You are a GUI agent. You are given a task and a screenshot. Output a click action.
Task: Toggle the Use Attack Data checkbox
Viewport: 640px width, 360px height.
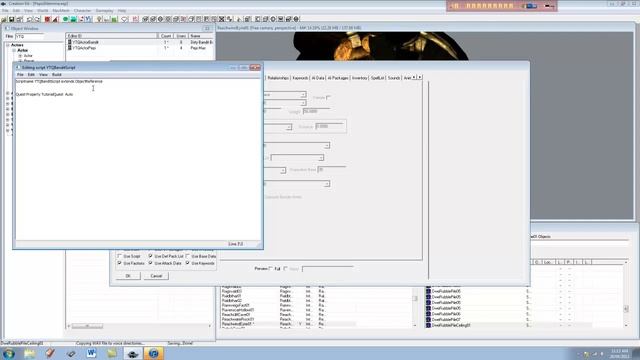tap(151, 263)
